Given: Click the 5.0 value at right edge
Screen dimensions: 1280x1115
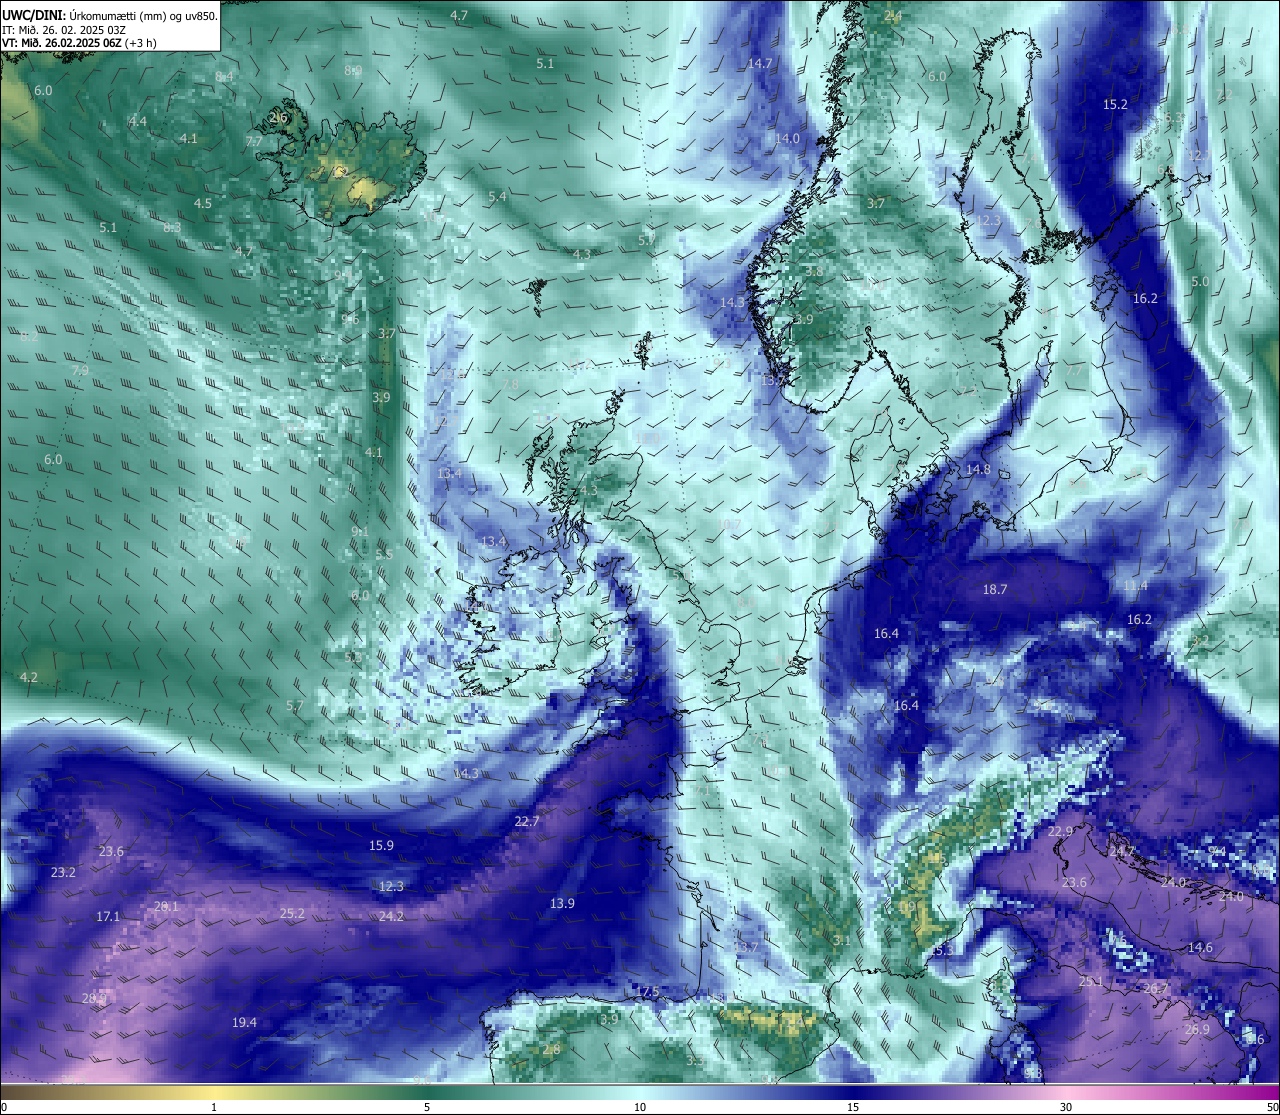Looking at the screenshot, I should [1200, 282].
